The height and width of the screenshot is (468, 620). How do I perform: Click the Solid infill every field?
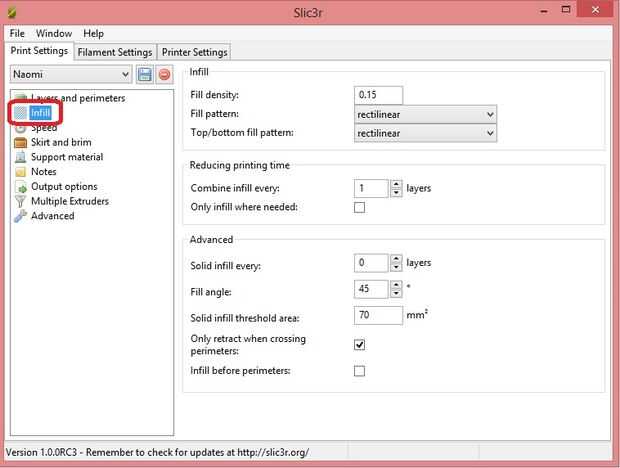[371, 263]
